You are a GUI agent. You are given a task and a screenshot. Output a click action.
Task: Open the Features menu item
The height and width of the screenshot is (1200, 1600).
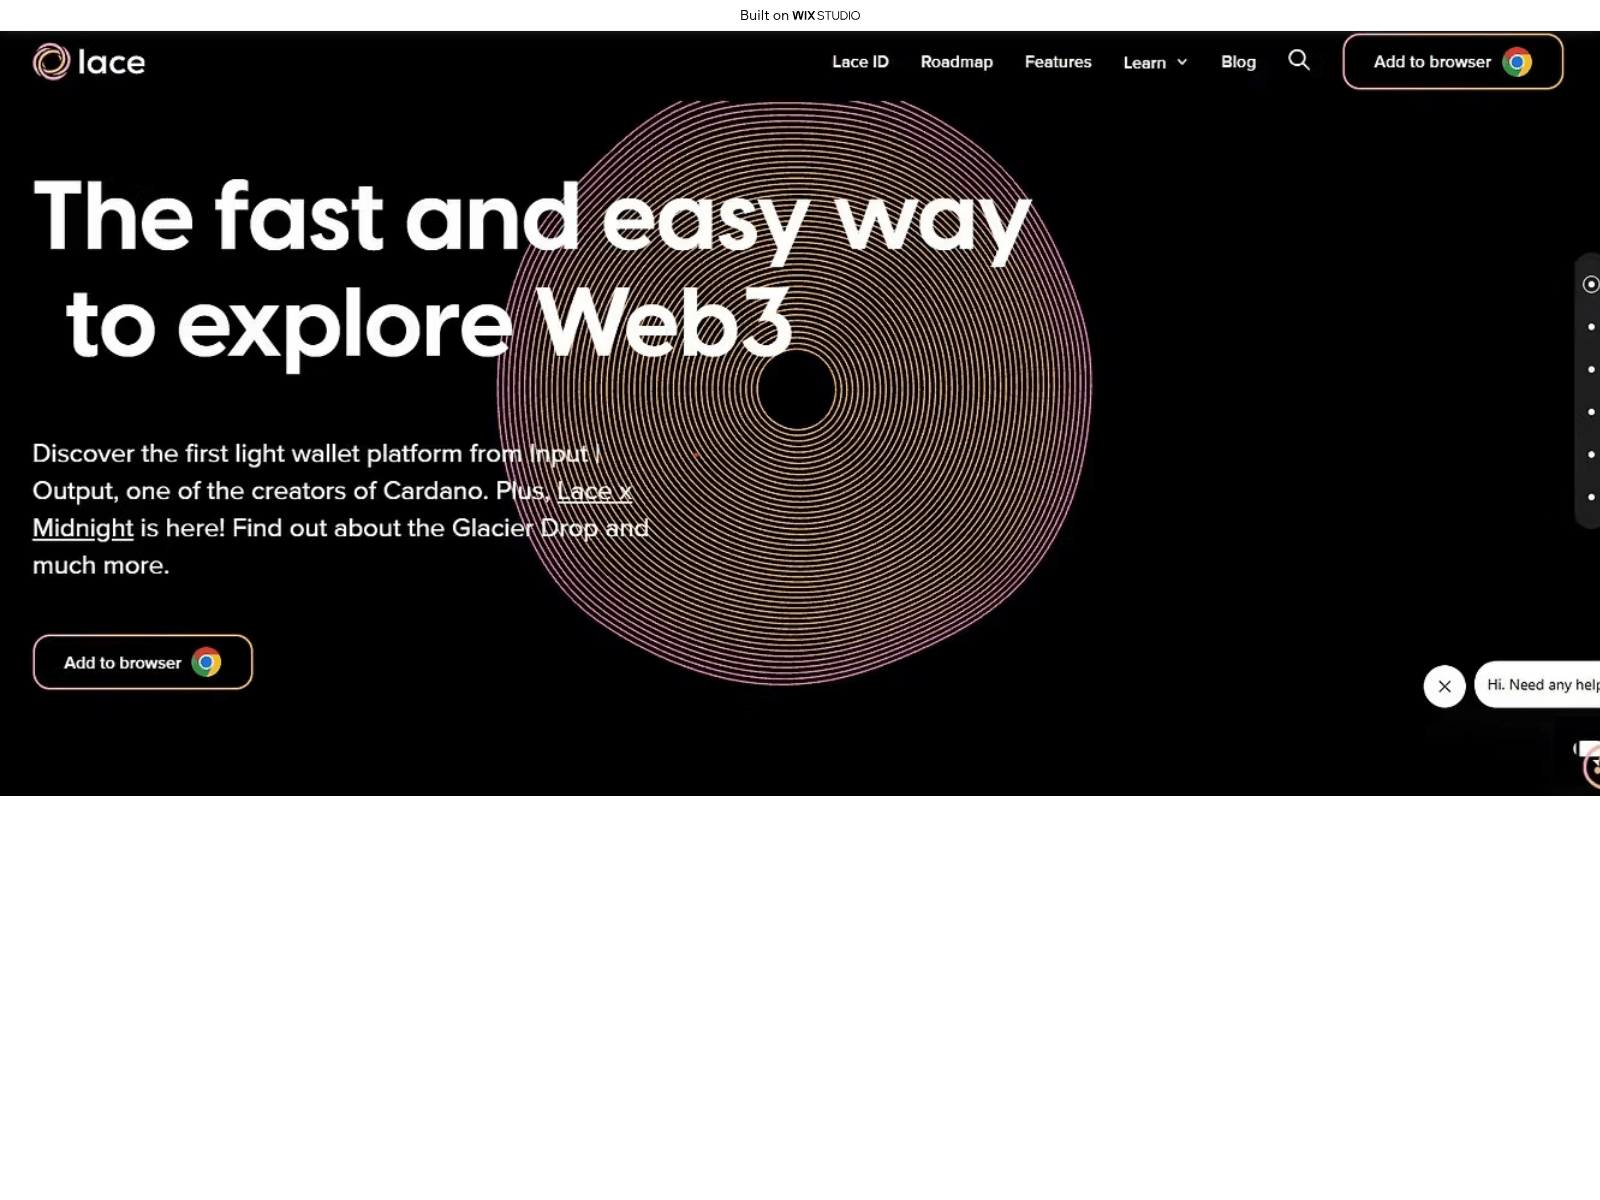click(1058, 62)
